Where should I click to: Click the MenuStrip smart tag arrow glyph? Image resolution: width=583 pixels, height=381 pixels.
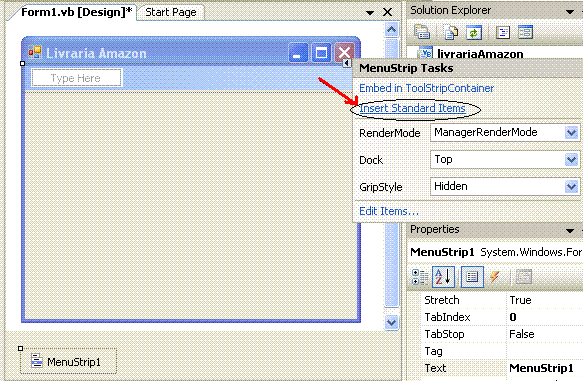346,63
